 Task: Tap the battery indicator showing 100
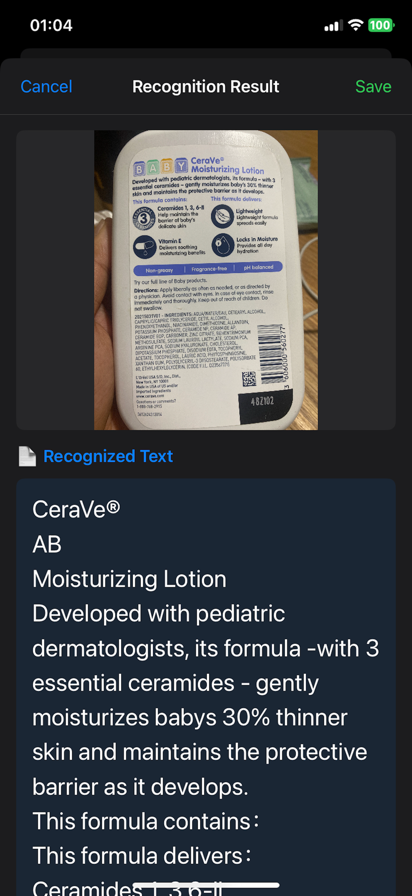coord(381,25)
